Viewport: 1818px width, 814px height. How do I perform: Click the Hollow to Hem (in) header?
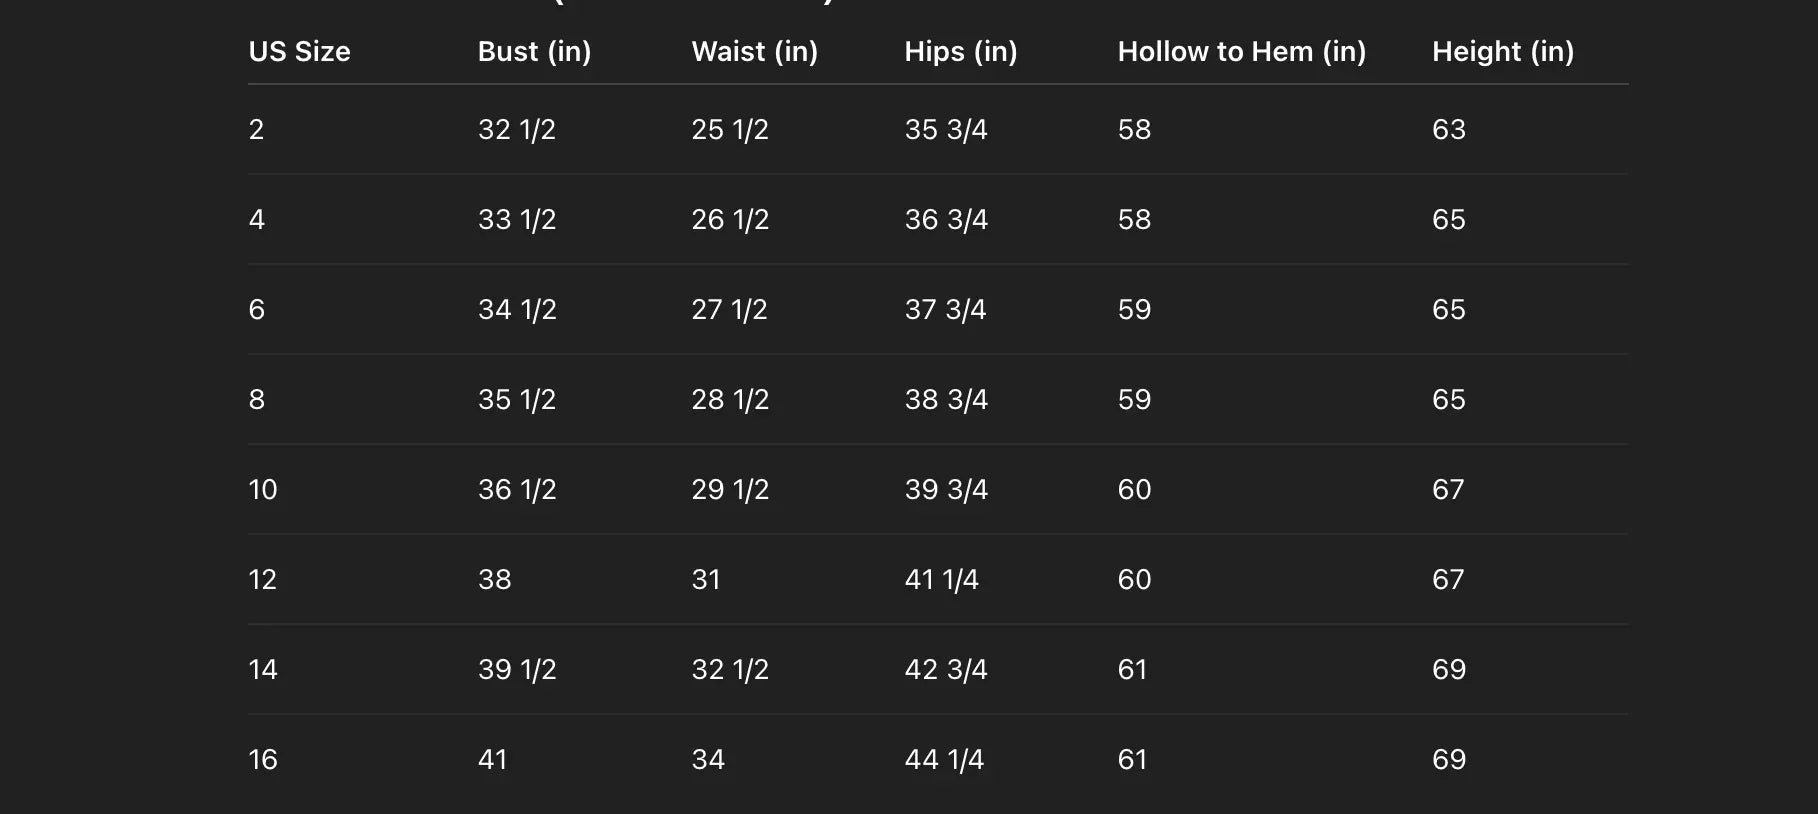pyautogui.click(x=1241, y=52)
